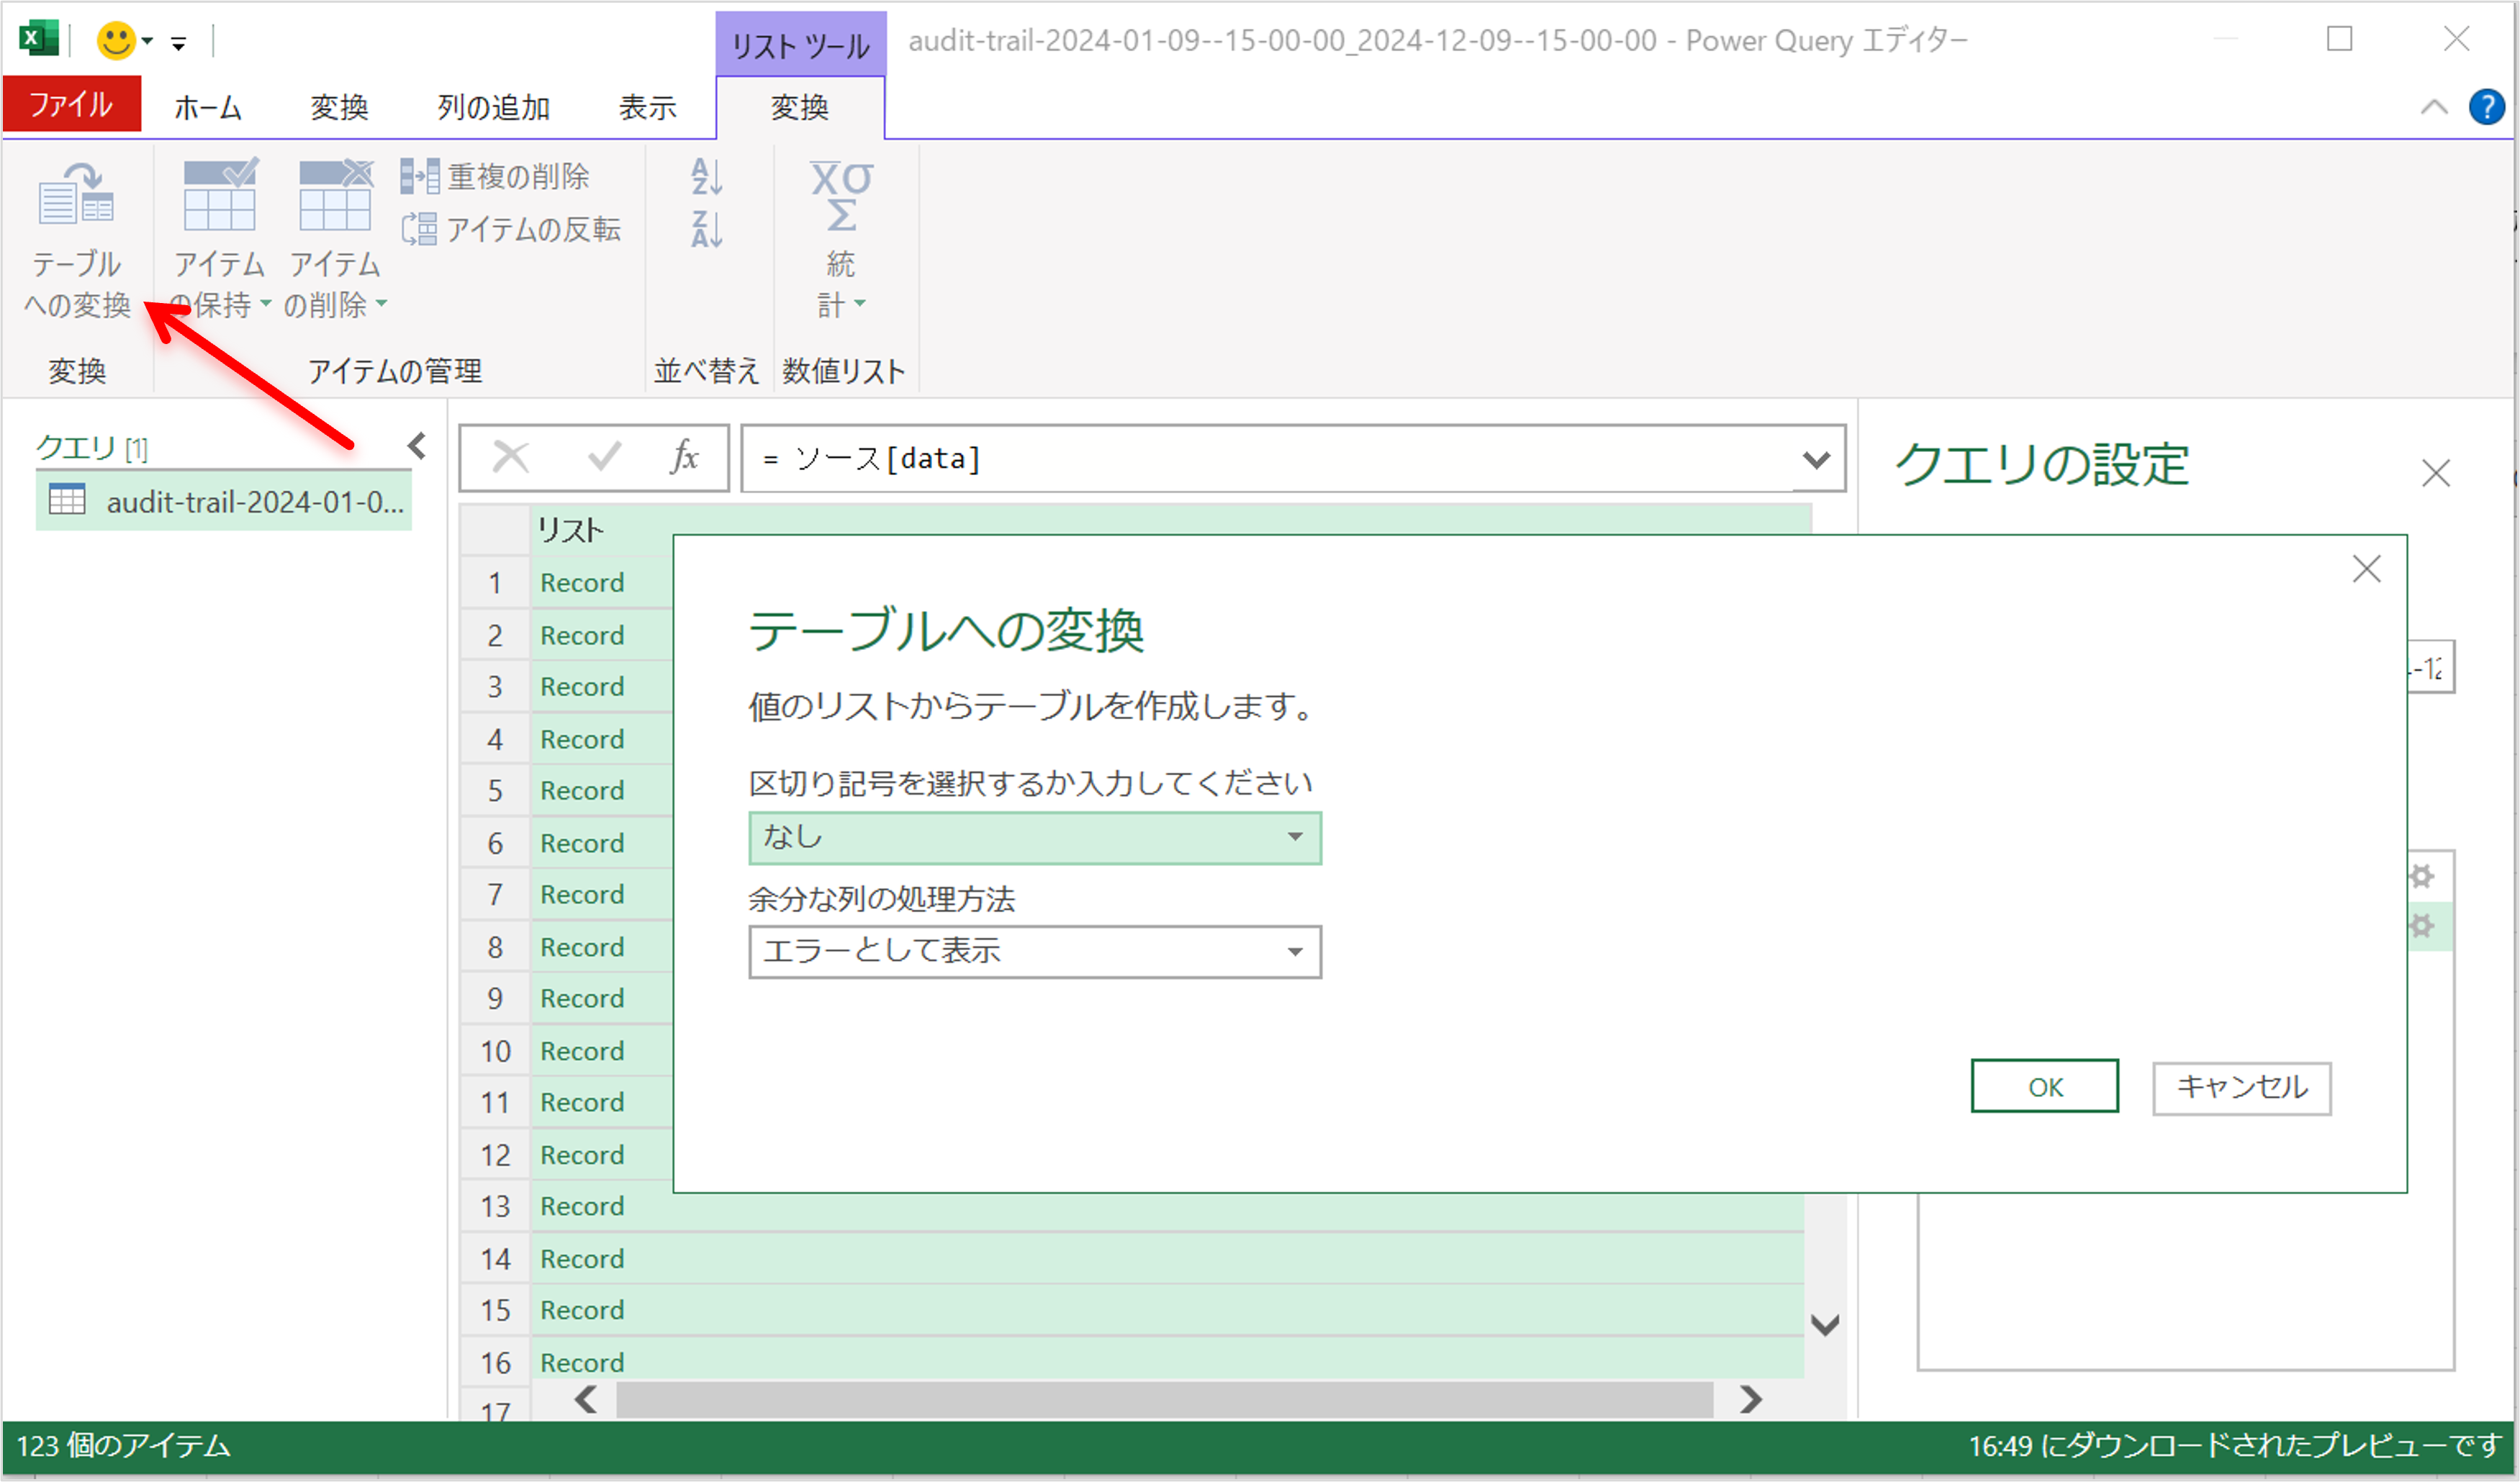The height and width of the screenshot is (1482, 2520).
Task: Click the row number 3 header
Action: [x=495, y=687]
